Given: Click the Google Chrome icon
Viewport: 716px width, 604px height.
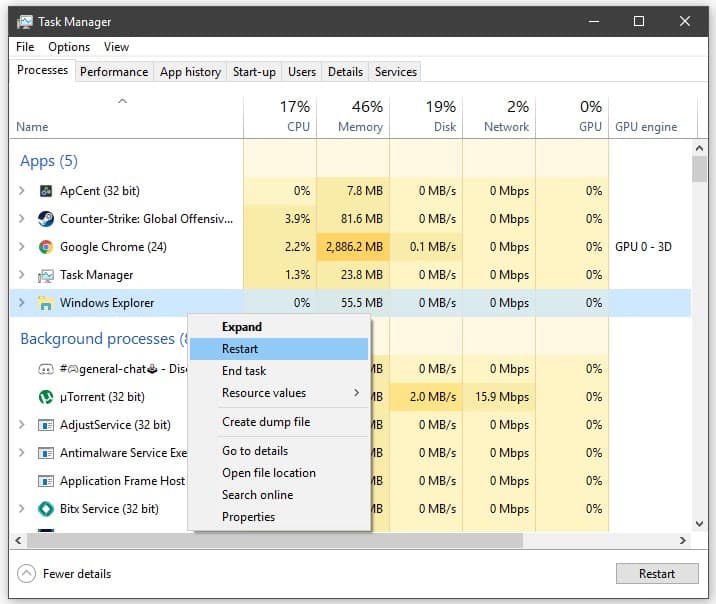Looking at the screenshot, I should (x=46, y=247).
